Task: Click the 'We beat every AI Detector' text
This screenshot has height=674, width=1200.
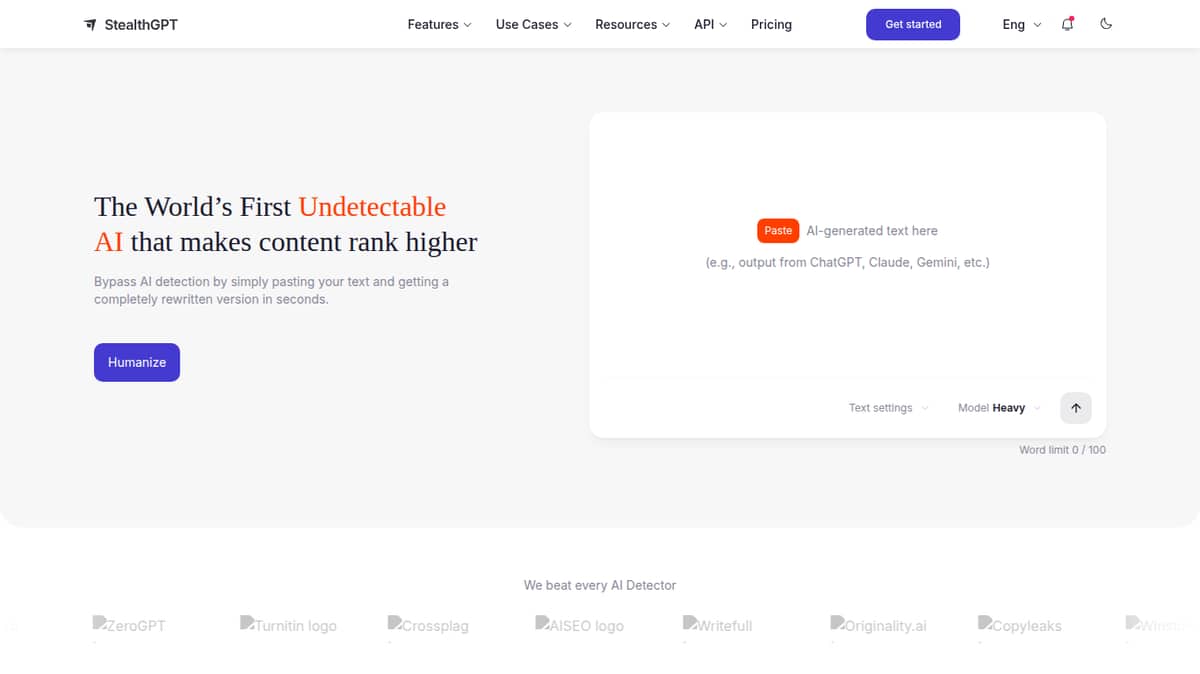Action: pyautogui.click(x=600, y=585)
